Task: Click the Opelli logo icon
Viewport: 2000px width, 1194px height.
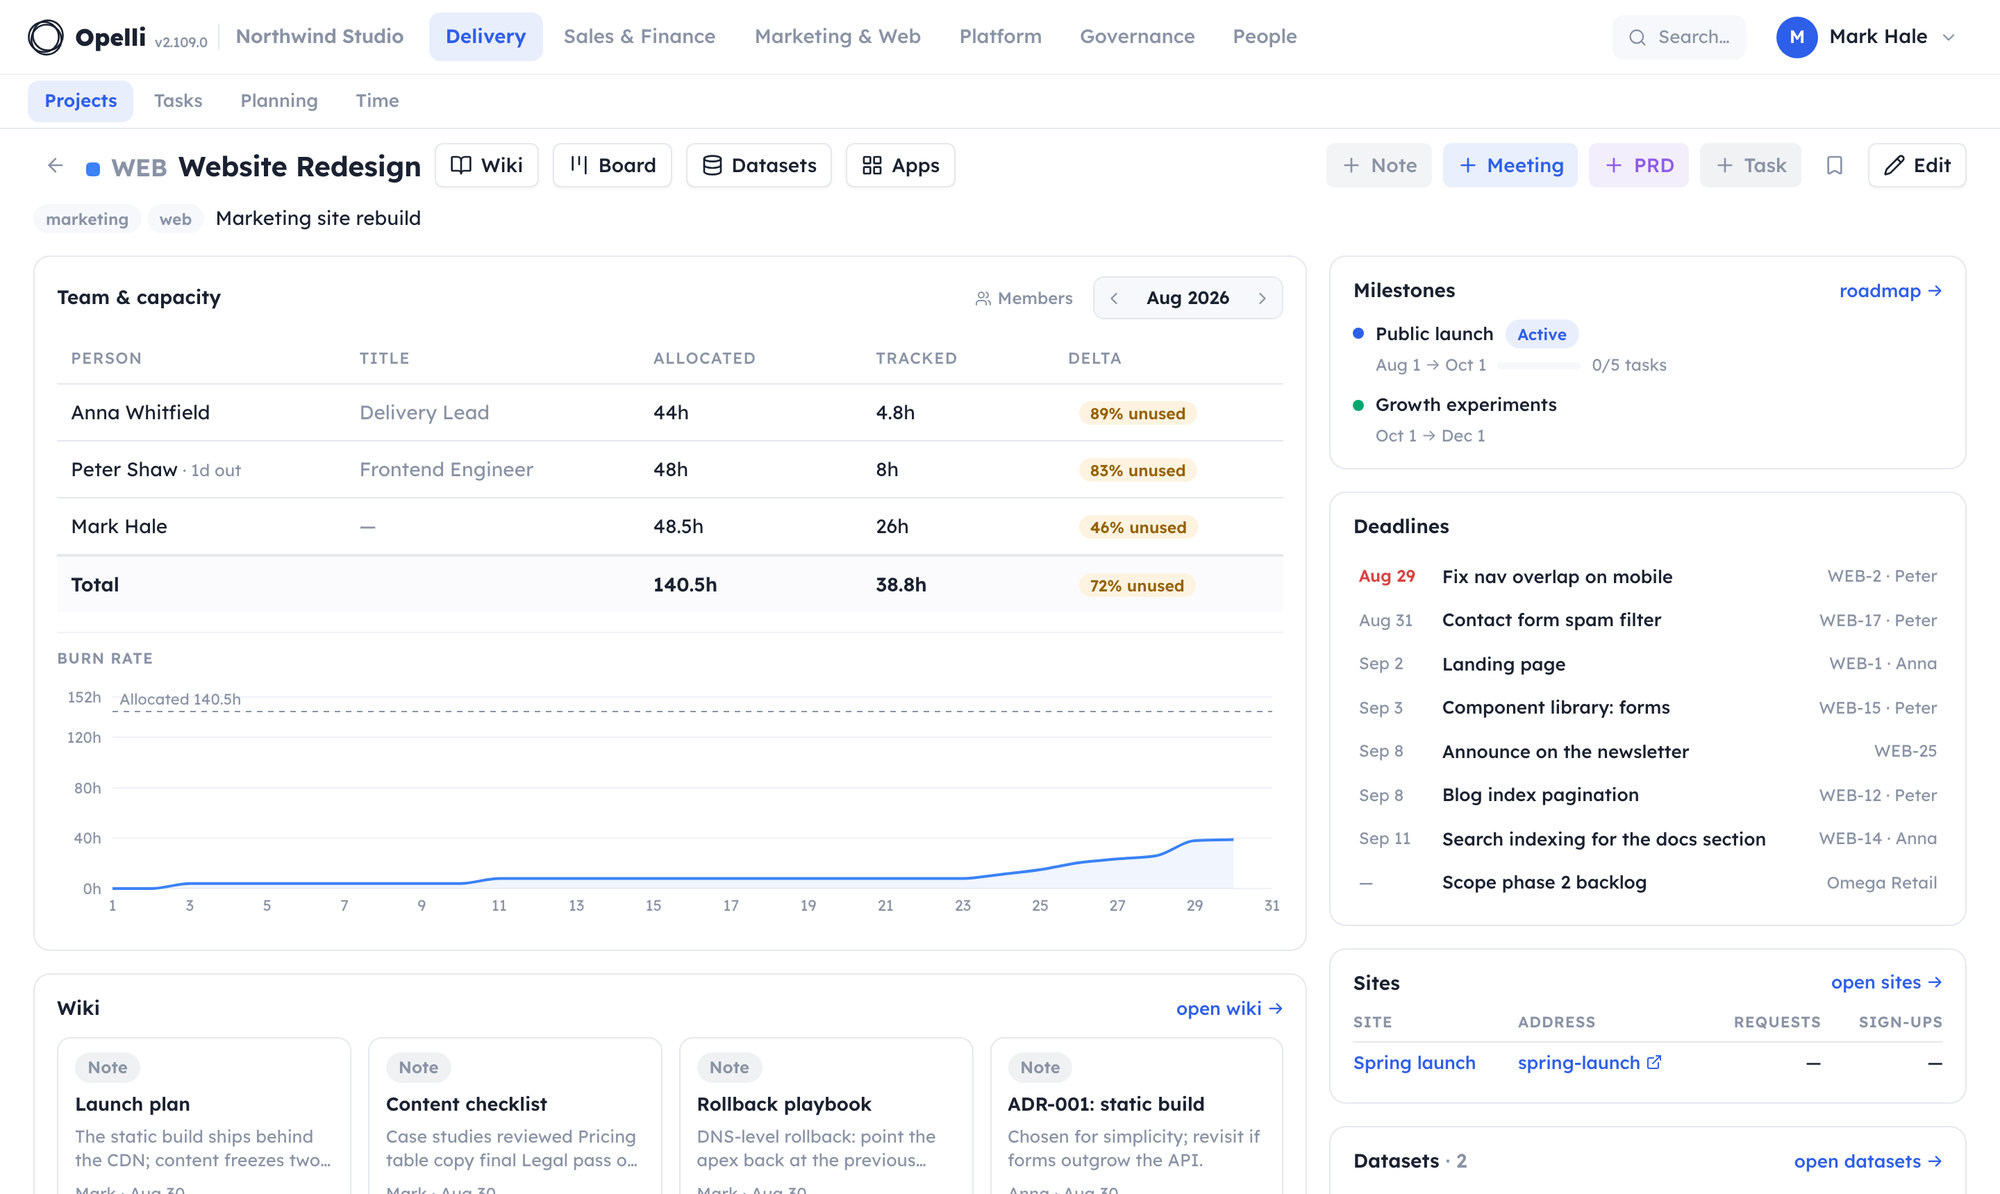Action: [x=45, y=37]
